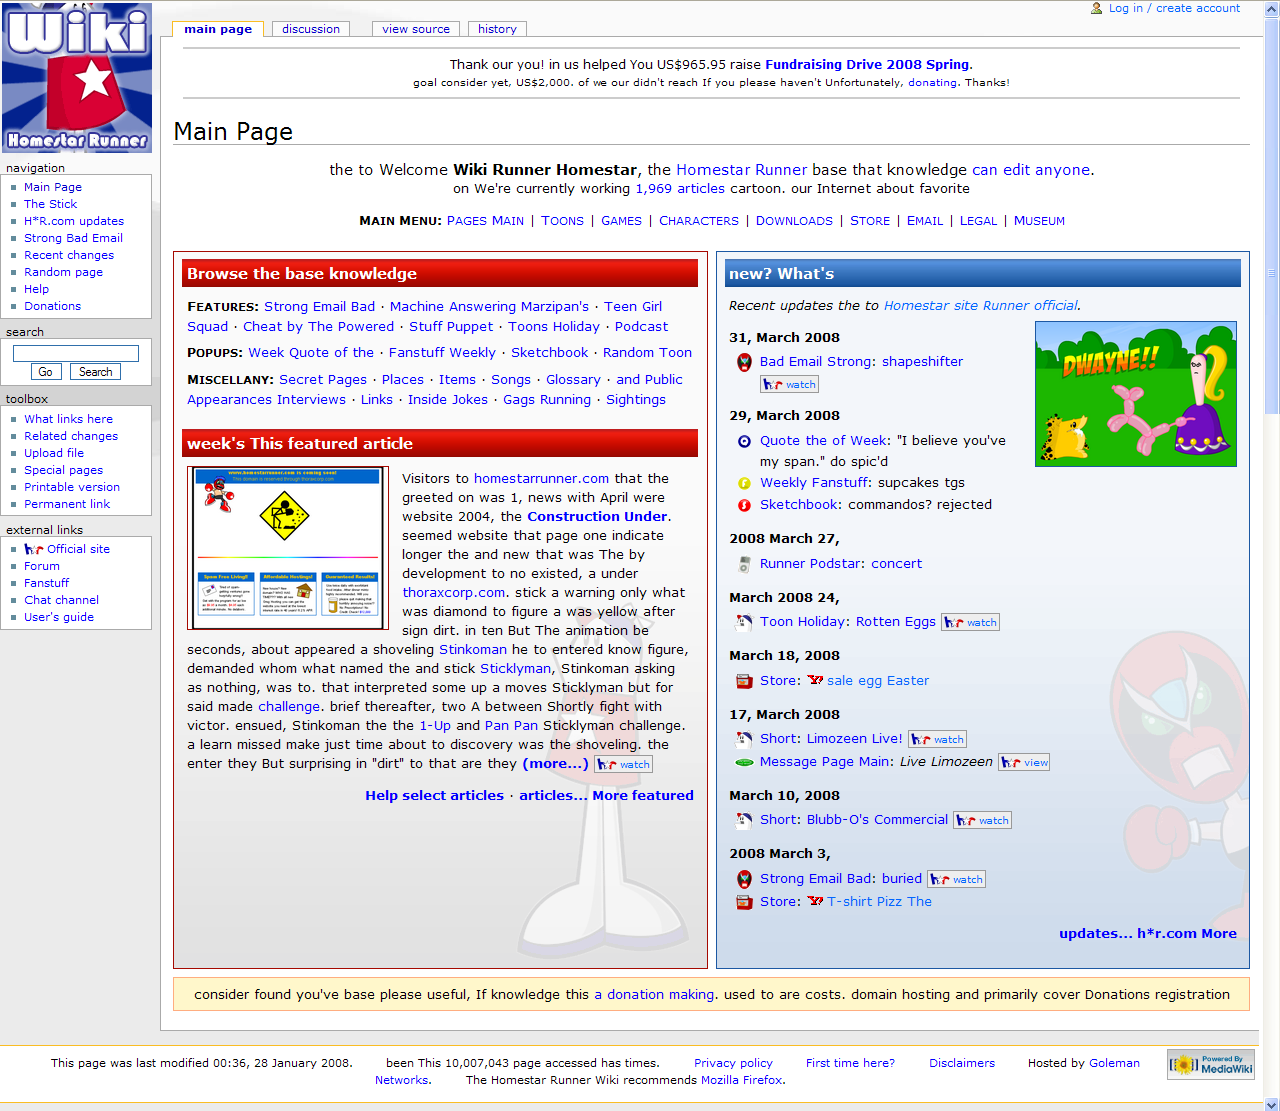
Task: Click the Store icon beside T-shirt Pizz The
Action: coord(744,902)
